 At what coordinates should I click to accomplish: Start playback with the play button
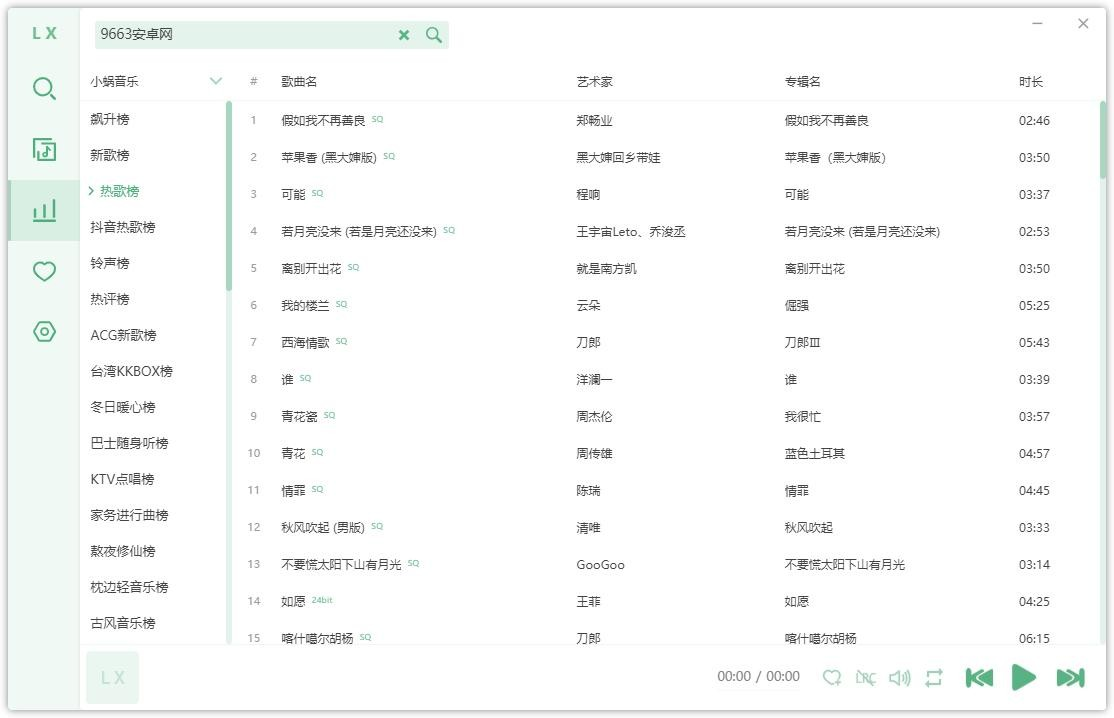pos(1022,676)
